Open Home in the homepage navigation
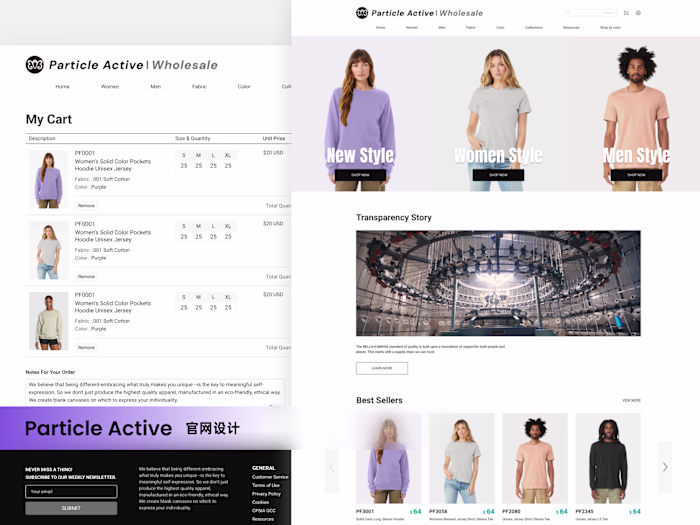This screenshot has height=525, width=700. point(380,28)
